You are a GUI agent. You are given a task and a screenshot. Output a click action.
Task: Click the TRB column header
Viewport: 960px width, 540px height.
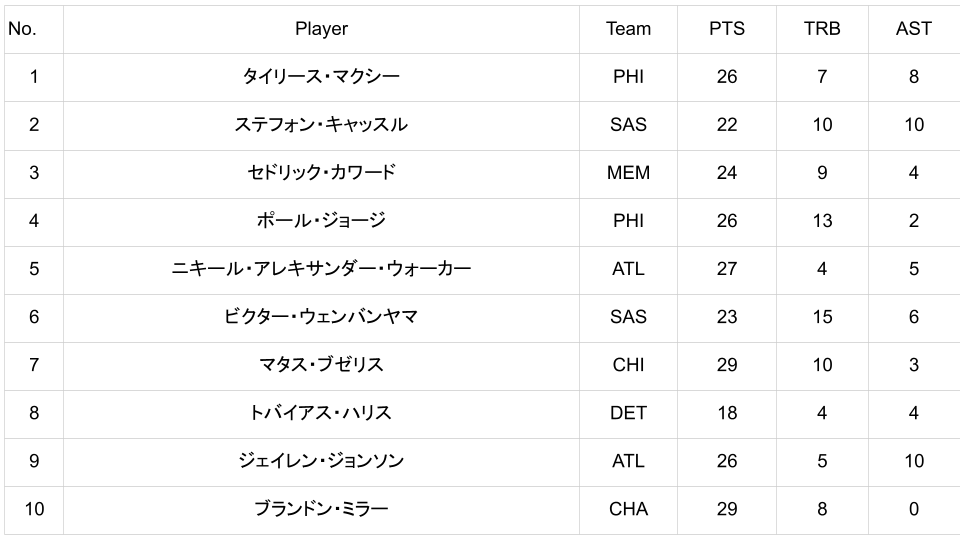pyautogui.click(x=822, y=29)
